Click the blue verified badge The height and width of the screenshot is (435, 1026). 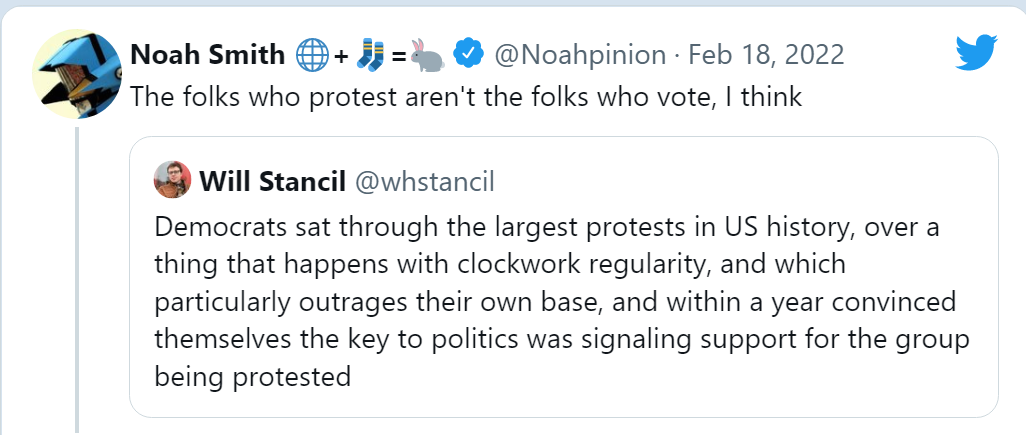coord(468,53)
